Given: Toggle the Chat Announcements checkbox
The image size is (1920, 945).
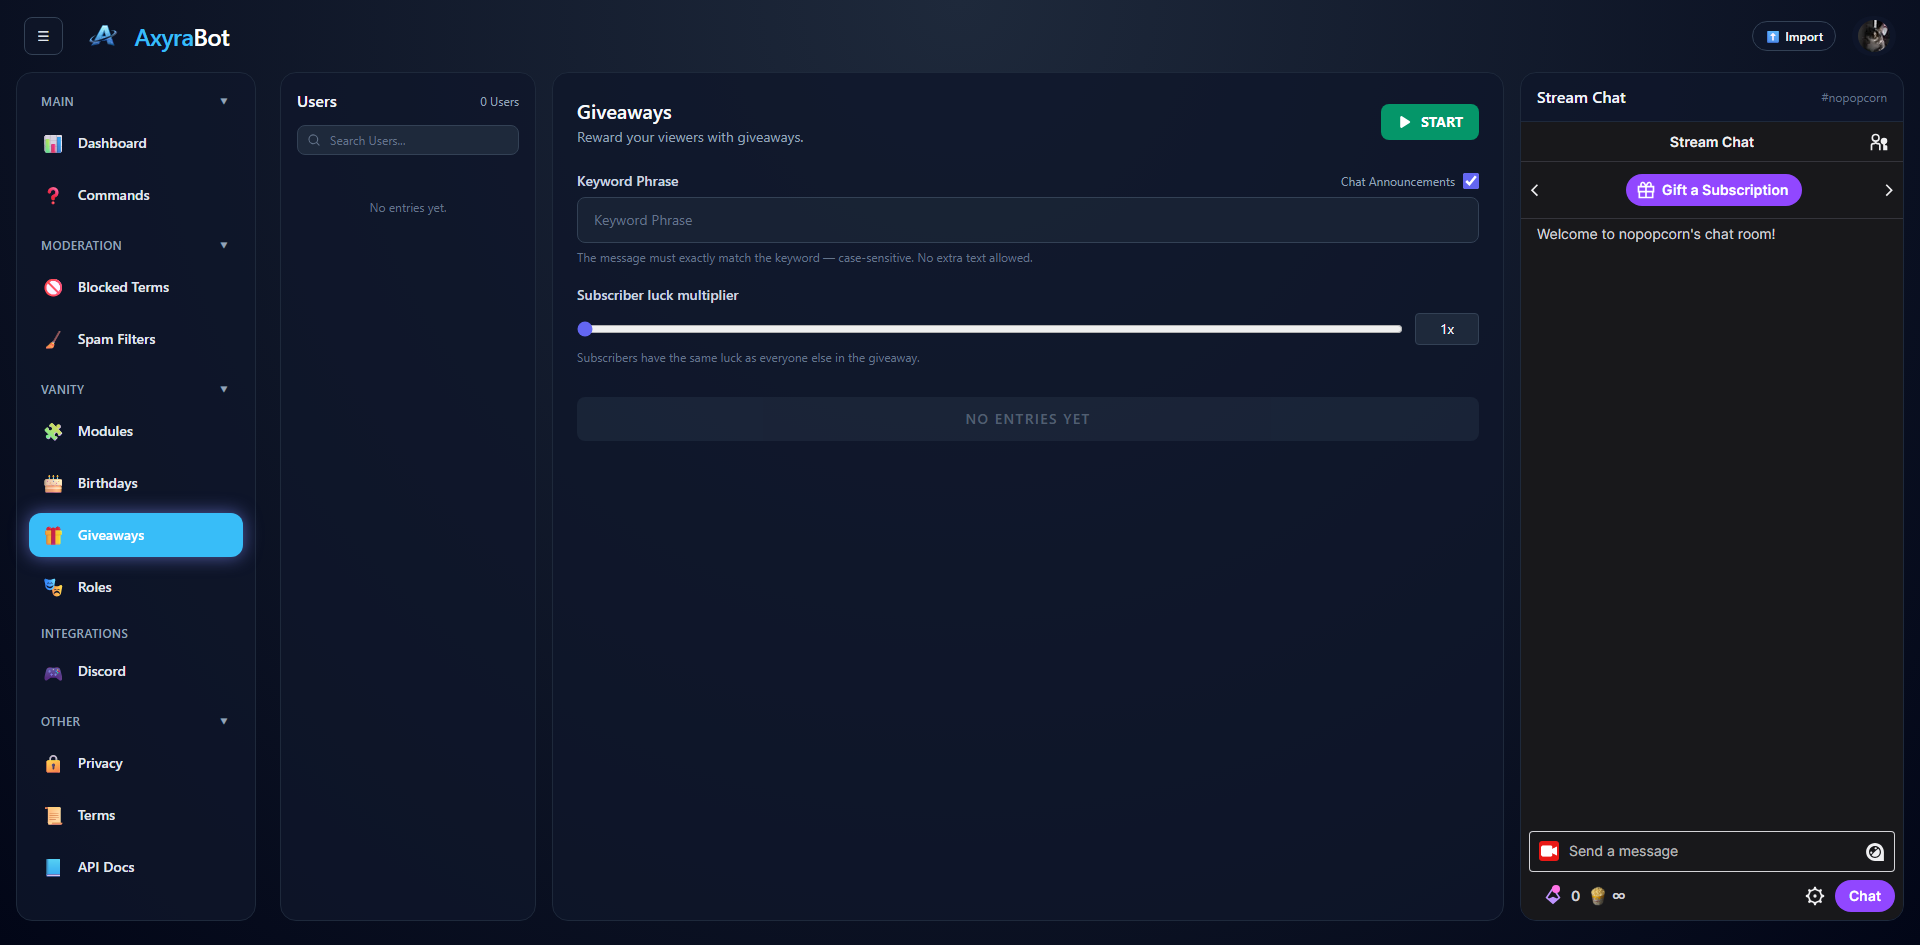Looking at the screenshot, I should click(x=1471, y=181).
